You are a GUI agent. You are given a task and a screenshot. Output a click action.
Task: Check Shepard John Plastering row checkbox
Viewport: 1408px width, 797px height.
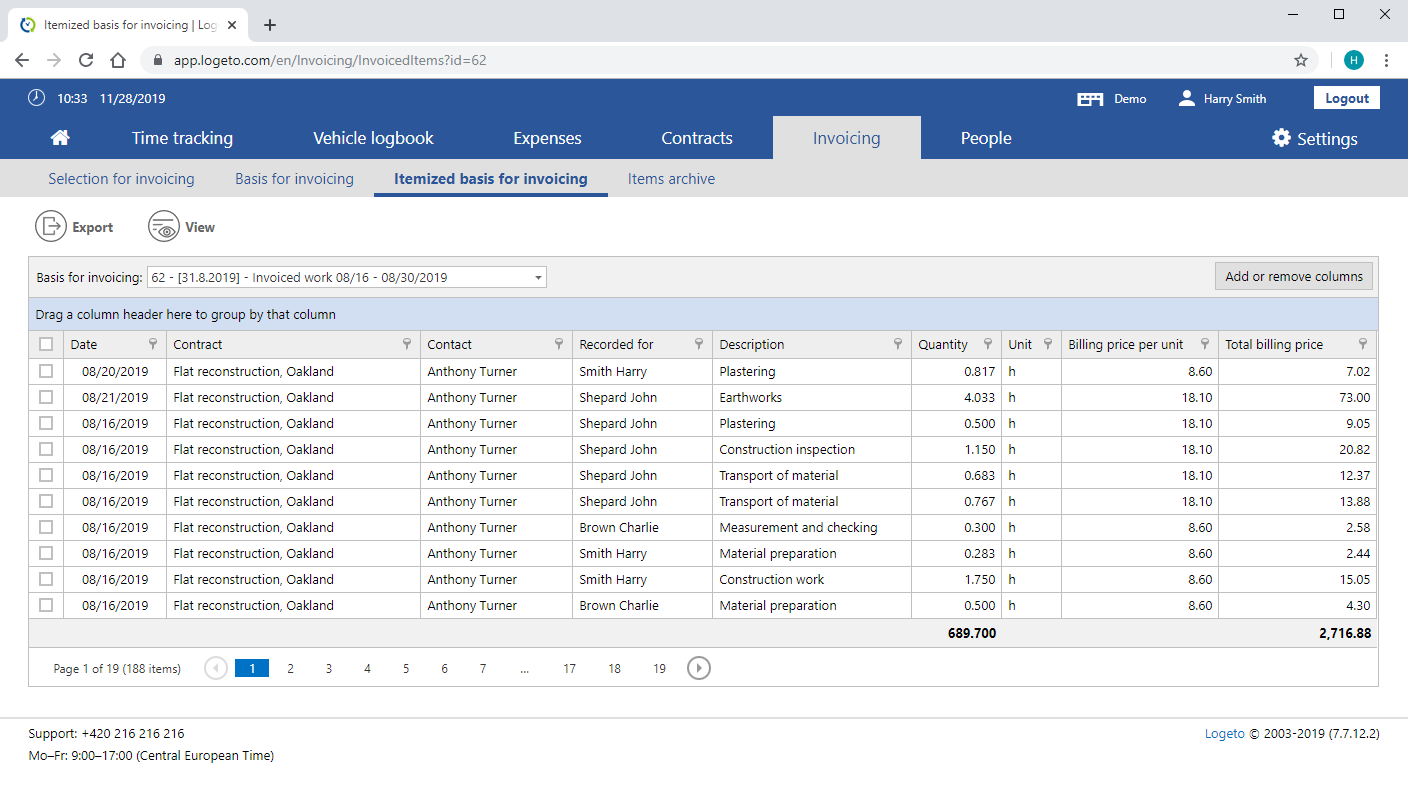(46, 423)
